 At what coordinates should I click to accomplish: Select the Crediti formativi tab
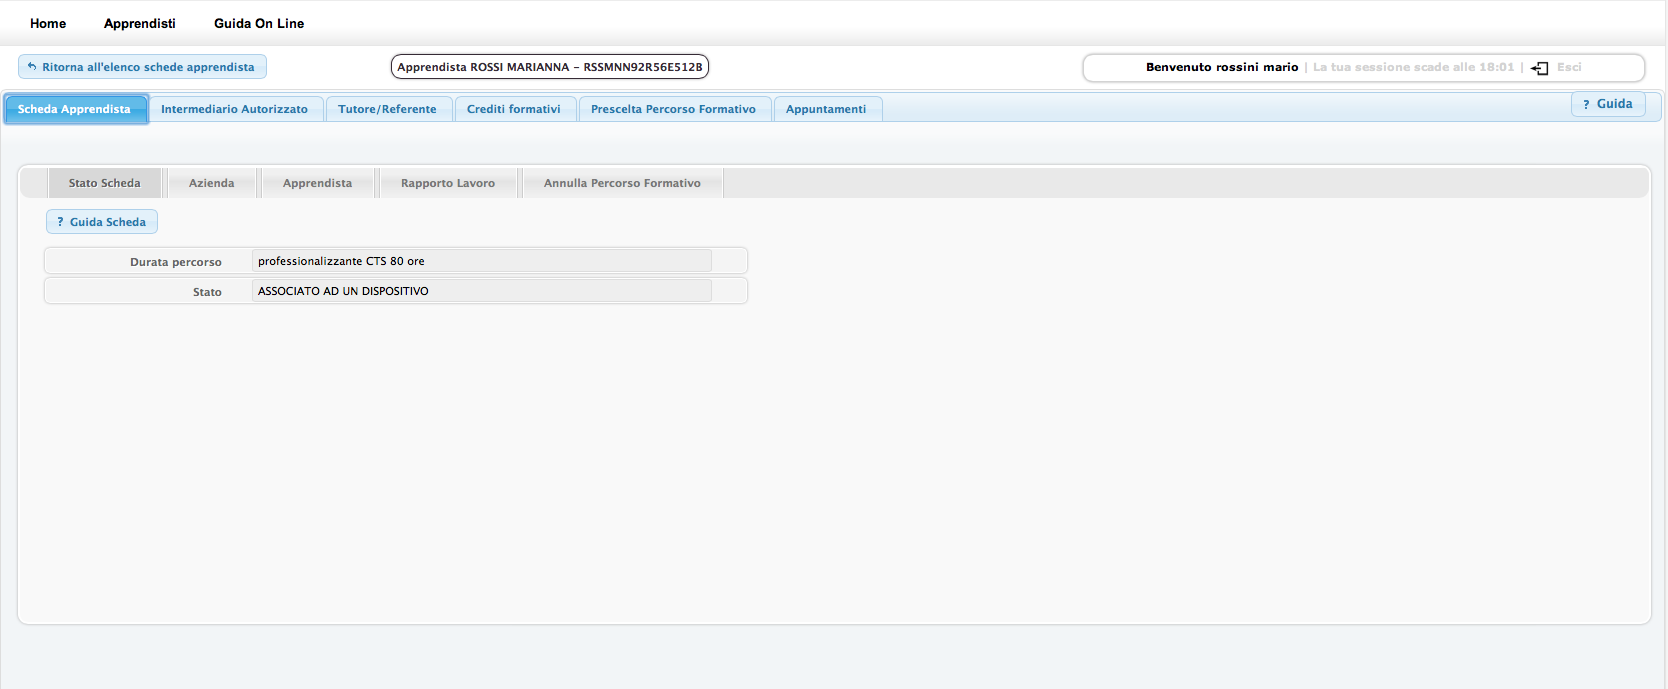[514, 109]
